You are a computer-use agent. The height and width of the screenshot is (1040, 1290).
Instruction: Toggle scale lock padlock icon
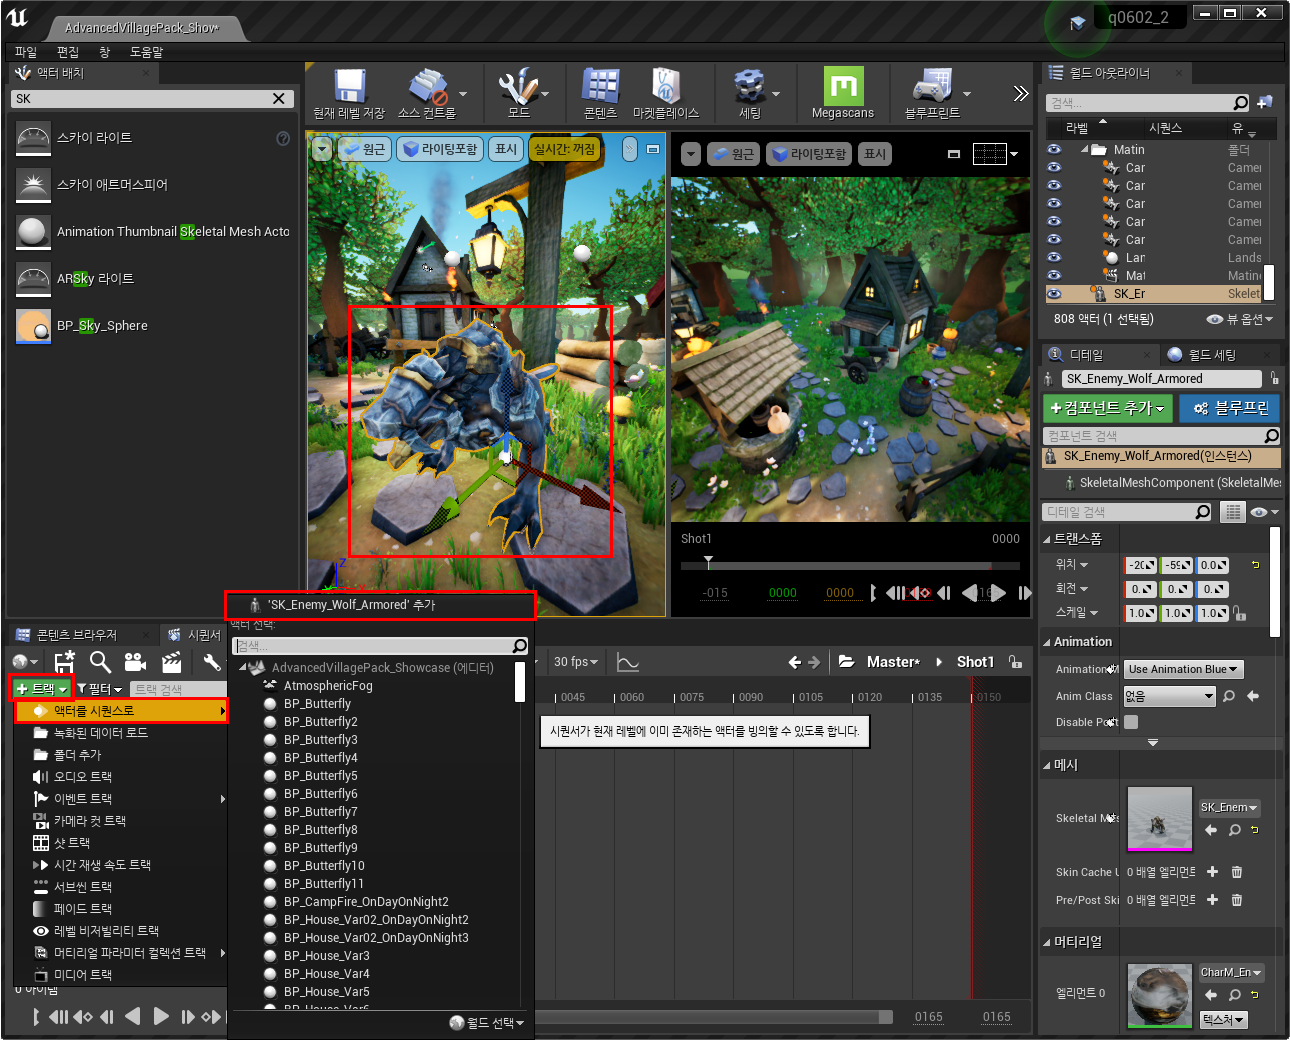[x=1239, y=613]
